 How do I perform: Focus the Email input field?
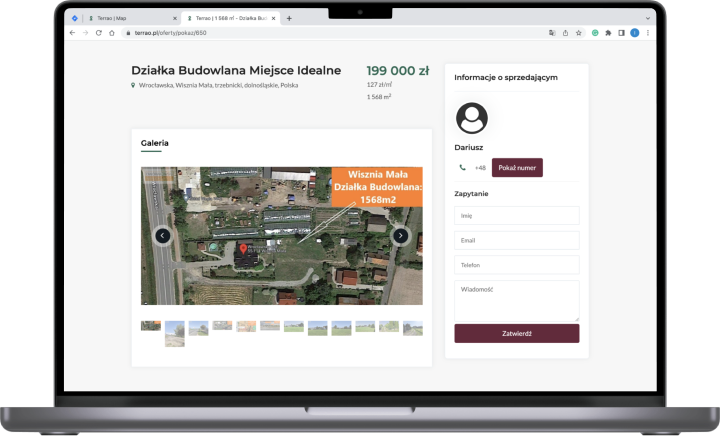pyautogui.click(x=517, y=240)
